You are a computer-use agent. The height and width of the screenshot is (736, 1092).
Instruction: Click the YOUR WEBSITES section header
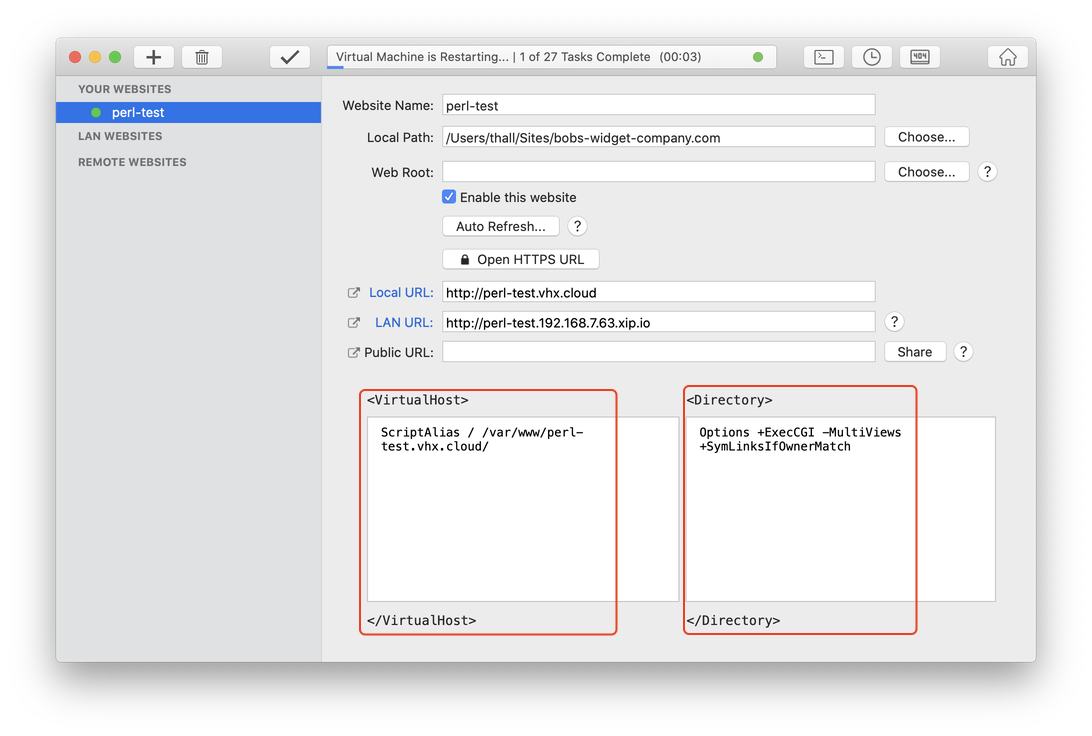pos(125,89)
